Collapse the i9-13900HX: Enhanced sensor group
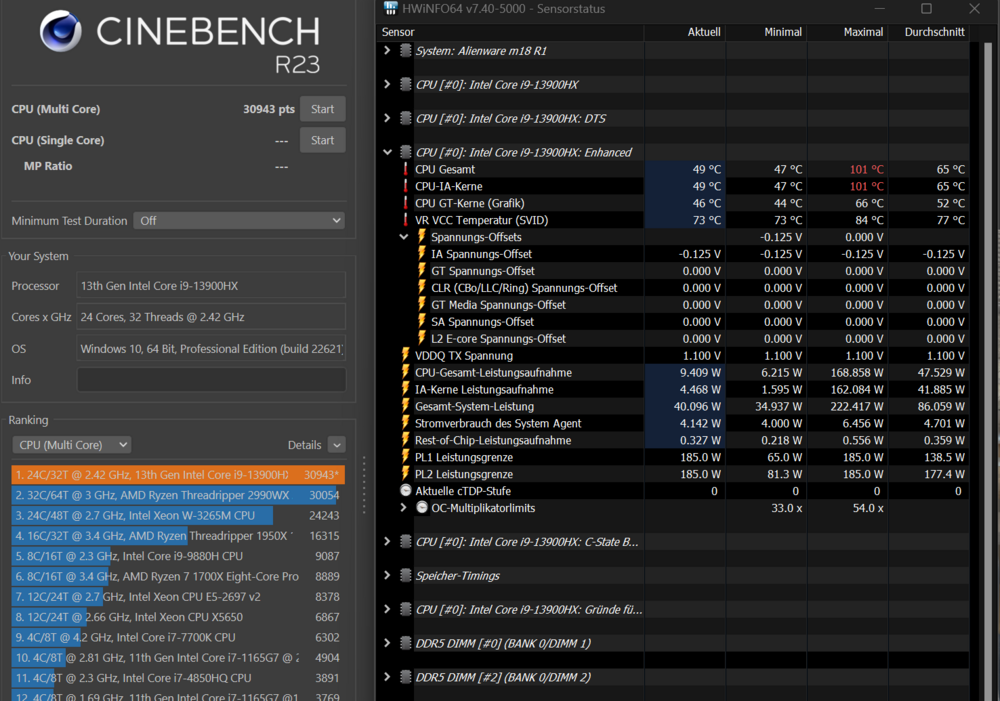 [387, 152]
